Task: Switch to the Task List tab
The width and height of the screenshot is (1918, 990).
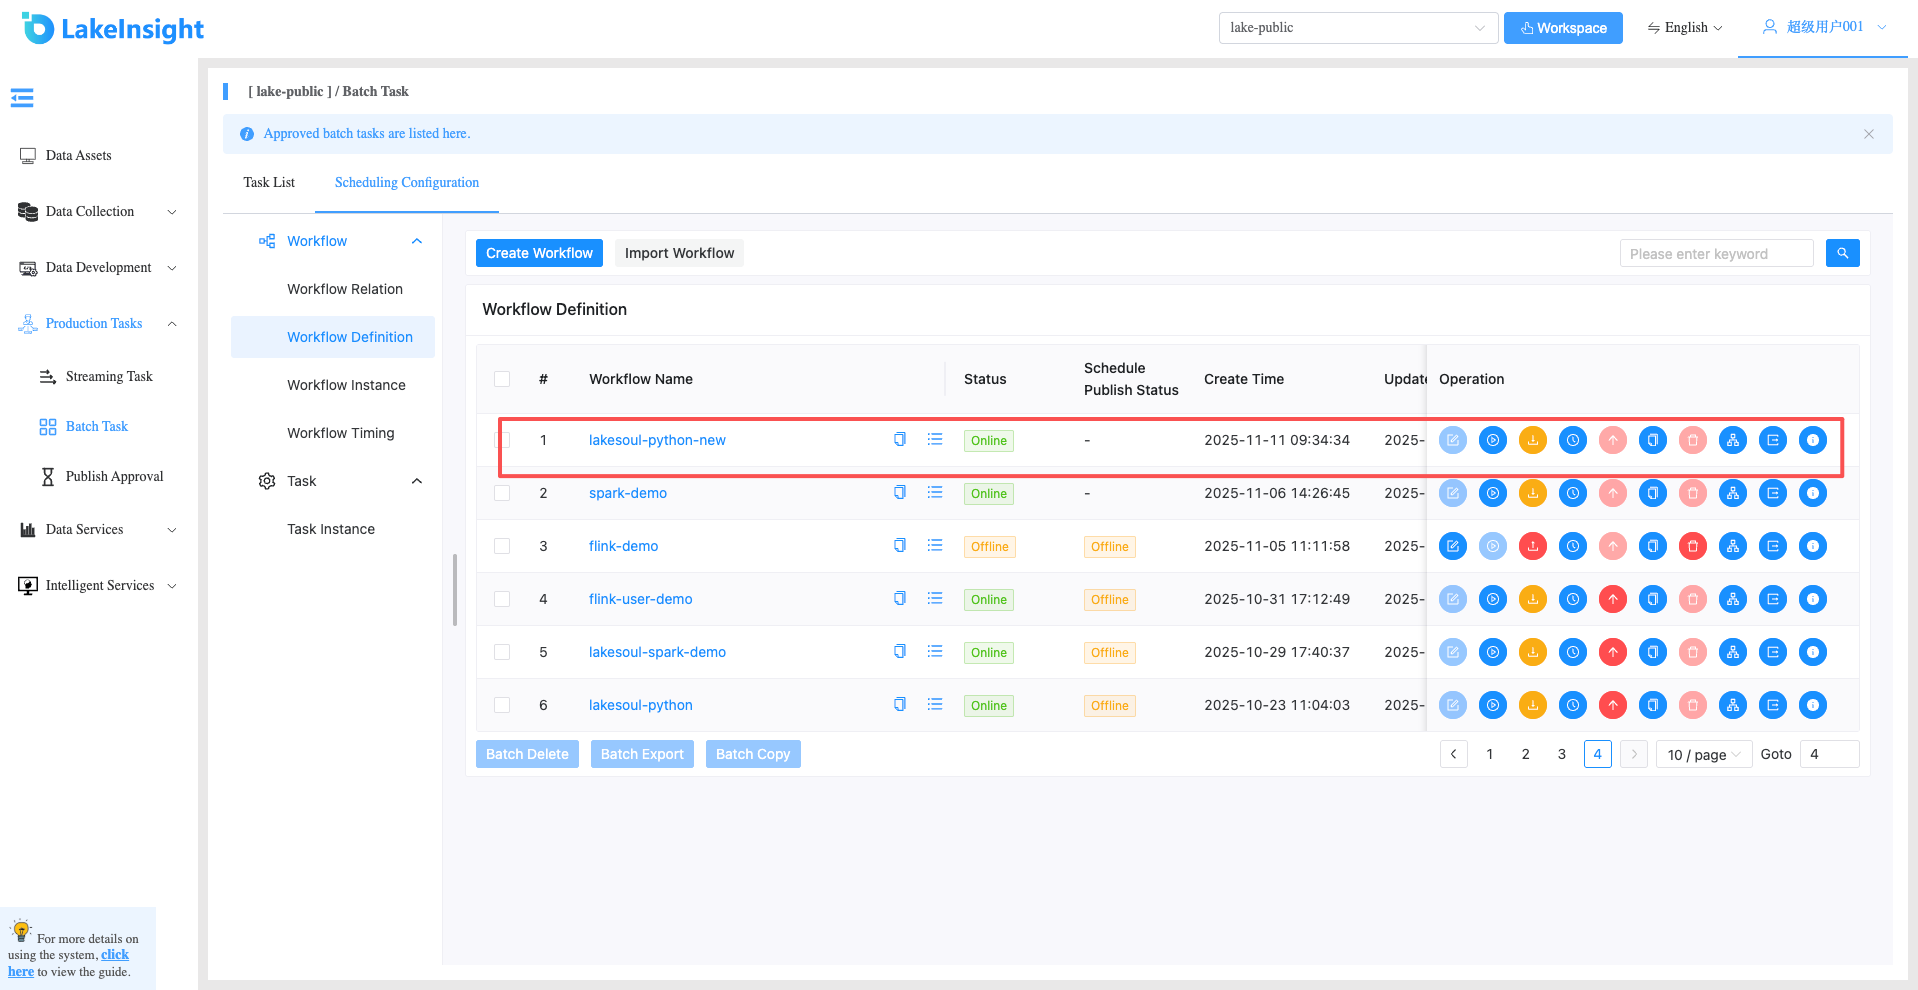Action: click(269, 182)
